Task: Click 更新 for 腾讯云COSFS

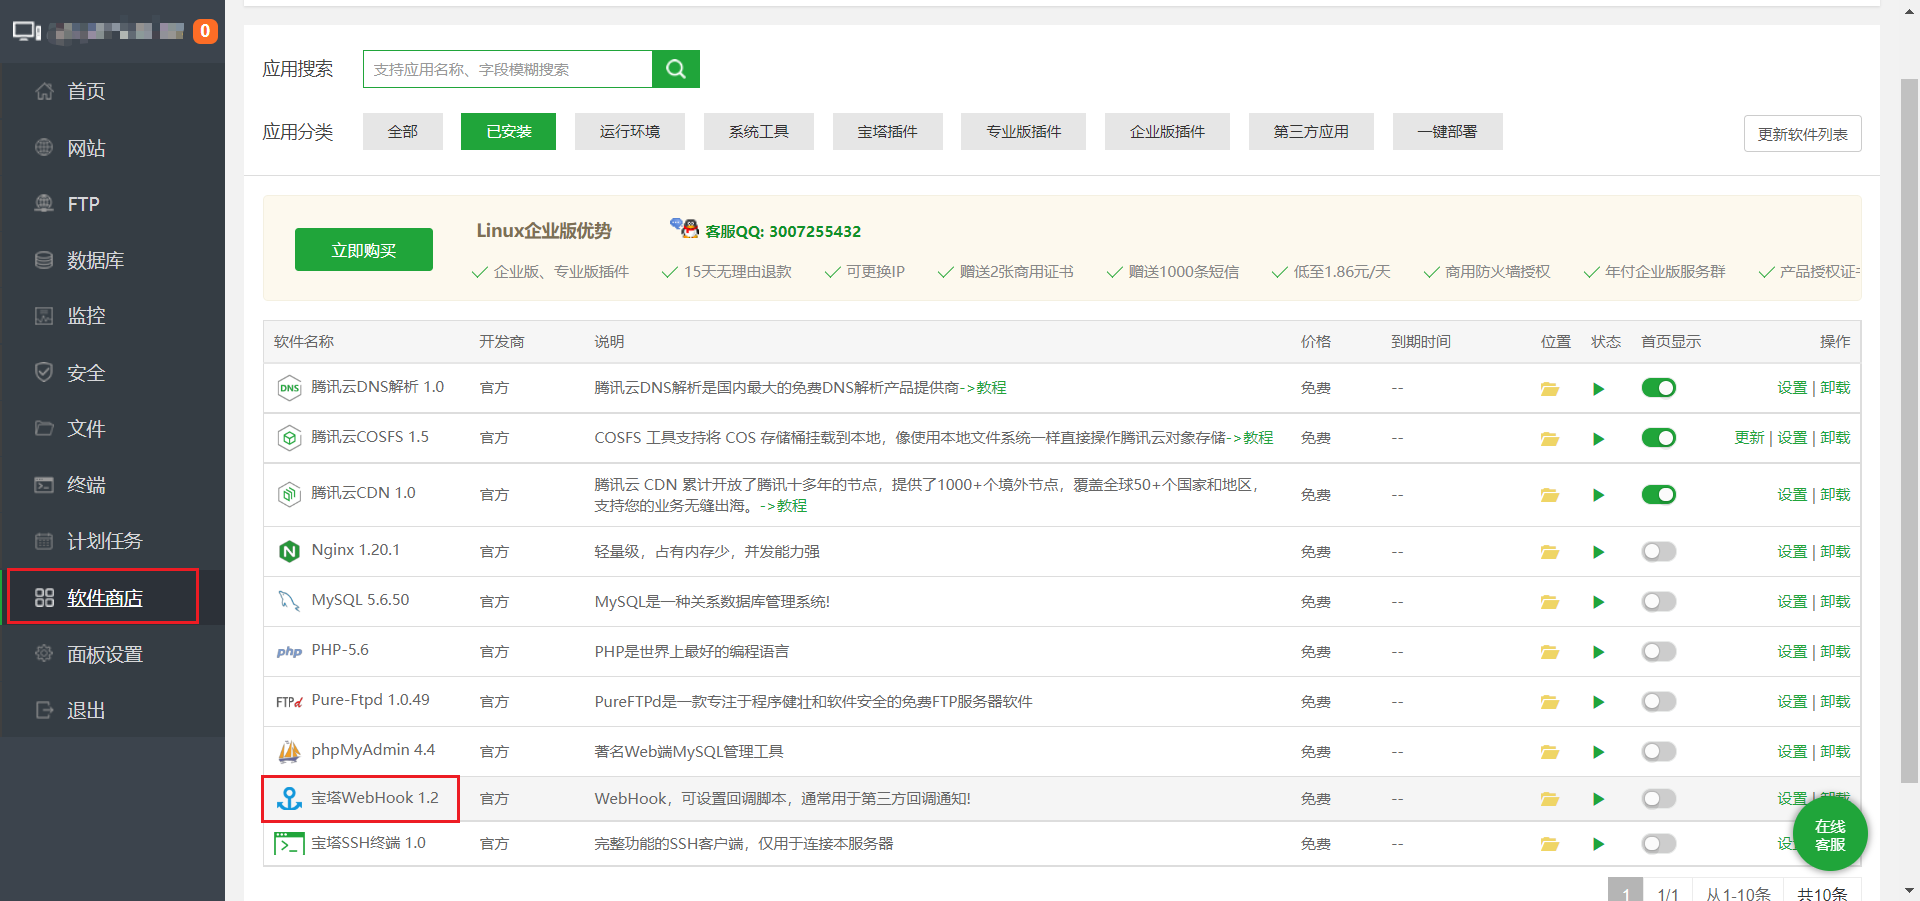Action: tap(1749, 438)
